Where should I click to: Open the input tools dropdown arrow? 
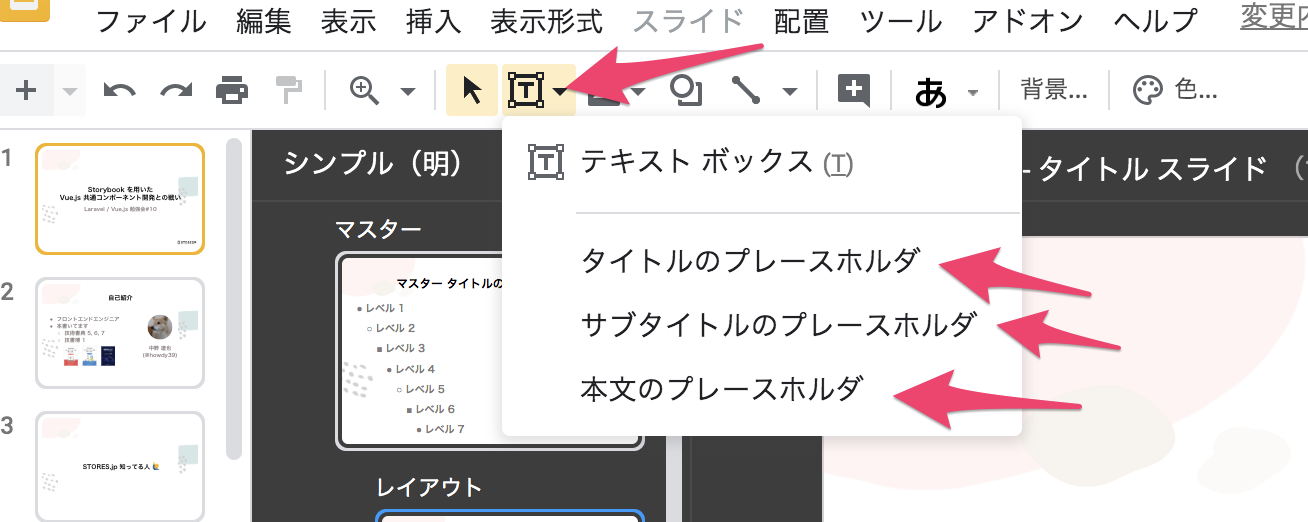coord(973,93)
